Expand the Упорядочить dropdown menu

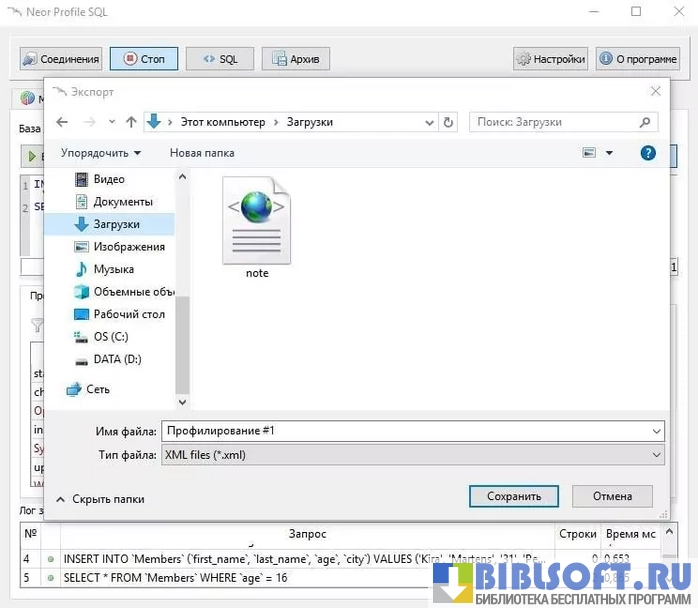point(100,153)
